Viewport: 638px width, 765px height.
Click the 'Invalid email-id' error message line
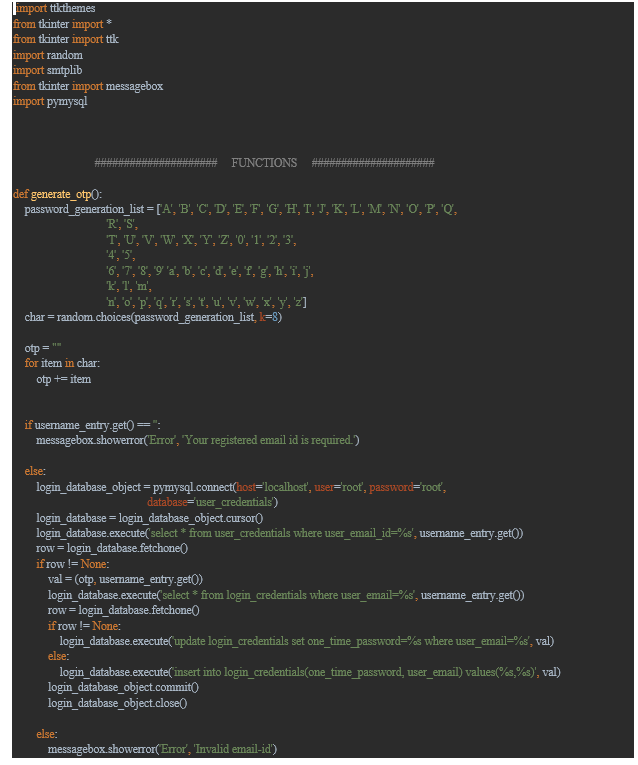pyautogui.click(x=162, y=749)
